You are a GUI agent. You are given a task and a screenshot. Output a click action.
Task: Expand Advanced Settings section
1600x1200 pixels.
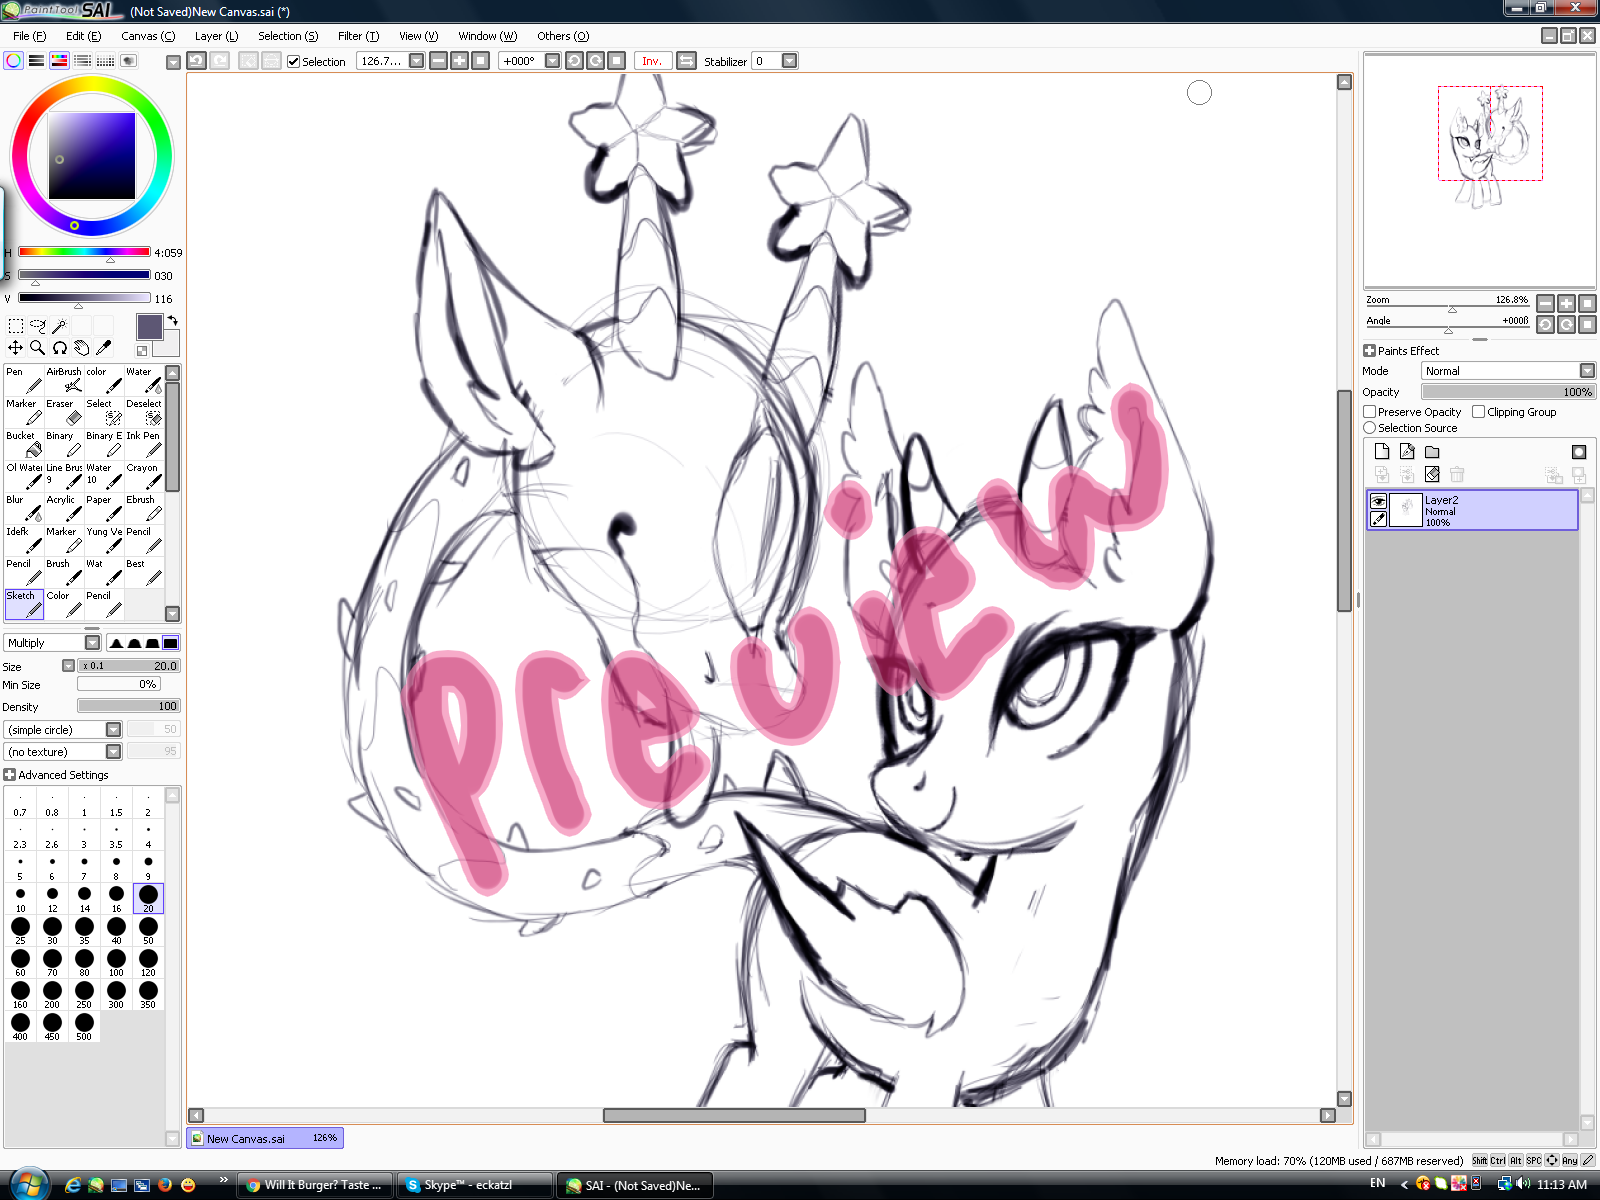click(10, 775)
